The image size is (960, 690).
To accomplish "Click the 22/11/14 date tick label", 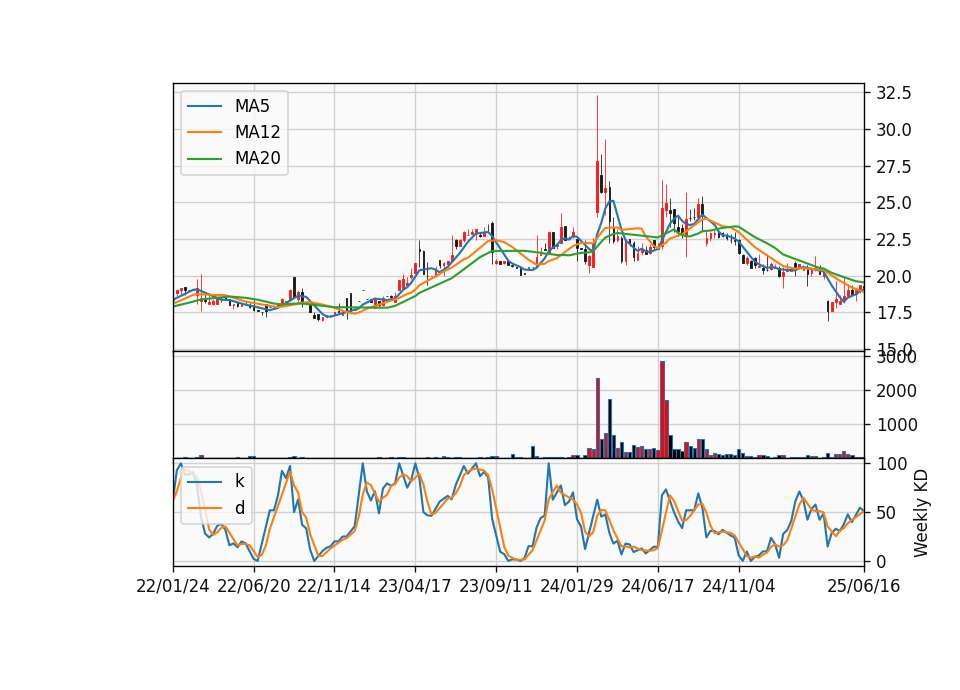I will point(334,586).
